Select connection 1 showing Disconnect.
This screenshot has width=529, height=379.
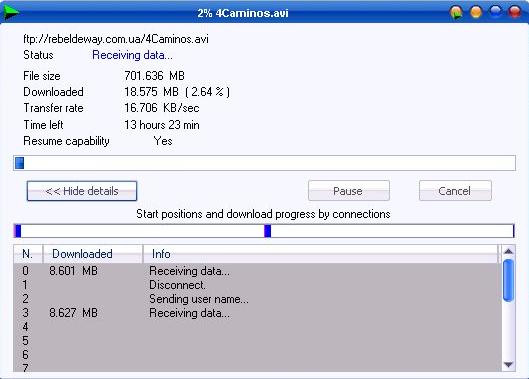click(257, 285)
